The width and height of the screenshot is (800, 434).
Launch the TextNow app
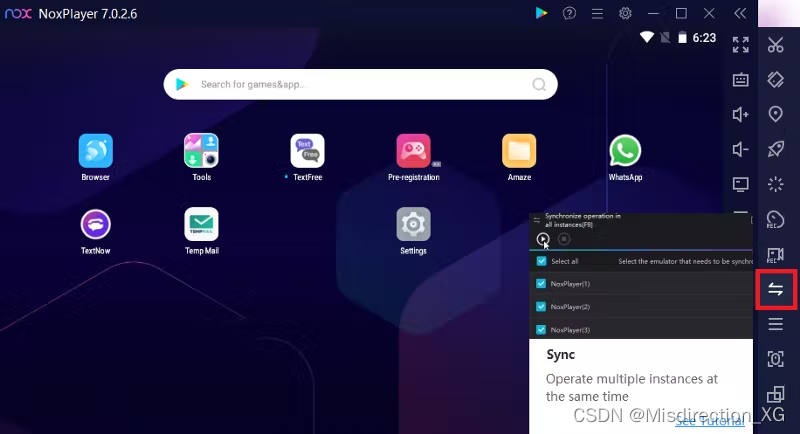click(x=95, y=224)
